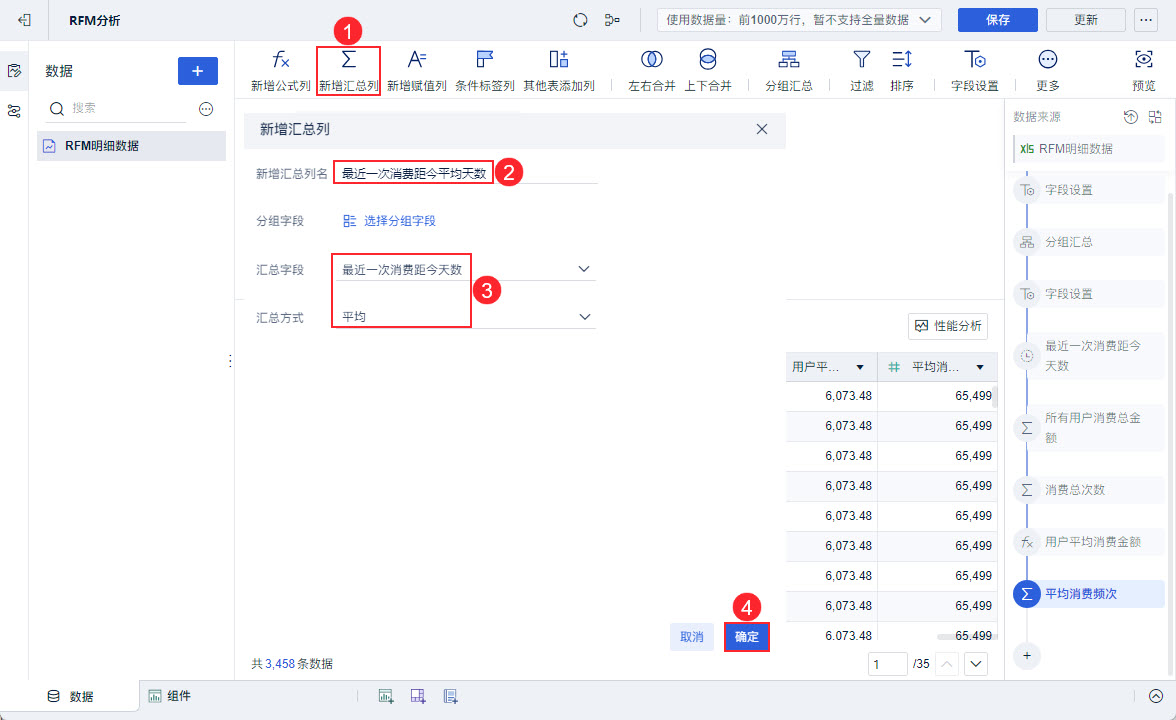Screen dimensions: 1176x720
Task: Select RFM明细数据 in the data list
Action: [x=131, y=146]
